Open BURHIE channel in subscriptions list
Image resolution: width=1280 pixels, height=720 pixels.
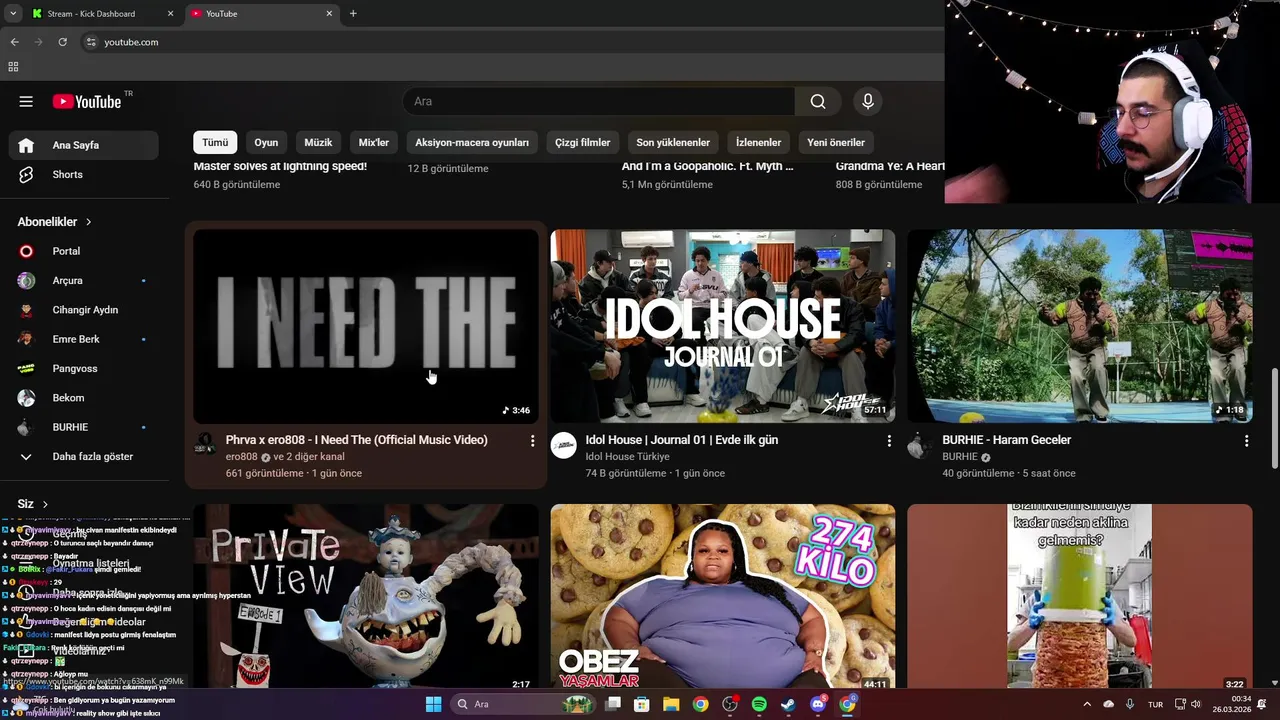(x=84, y=427)
